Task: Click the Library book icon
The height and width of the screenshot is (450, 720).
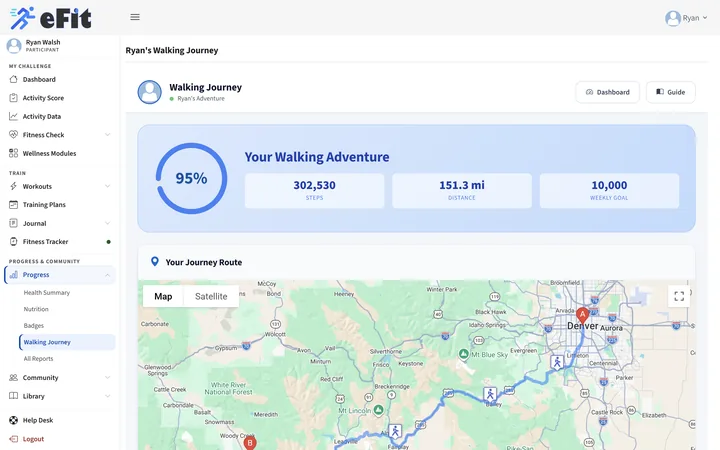Action: click(13, 396)
